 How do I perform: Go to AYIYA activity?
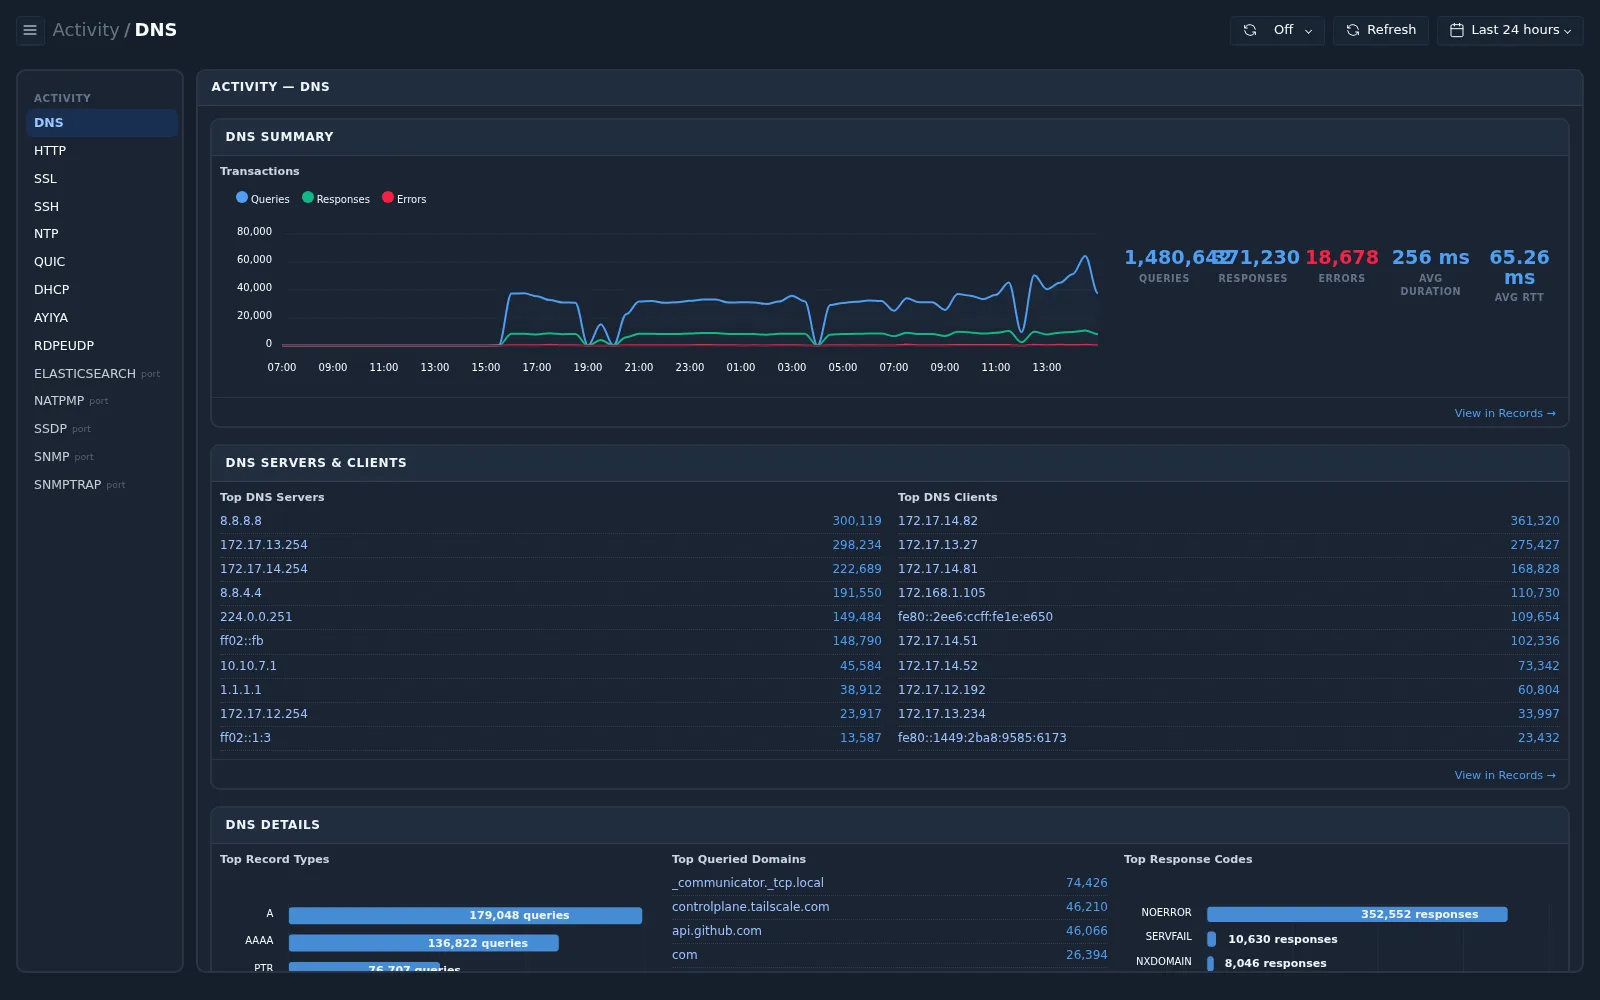[x=102, y=318]
